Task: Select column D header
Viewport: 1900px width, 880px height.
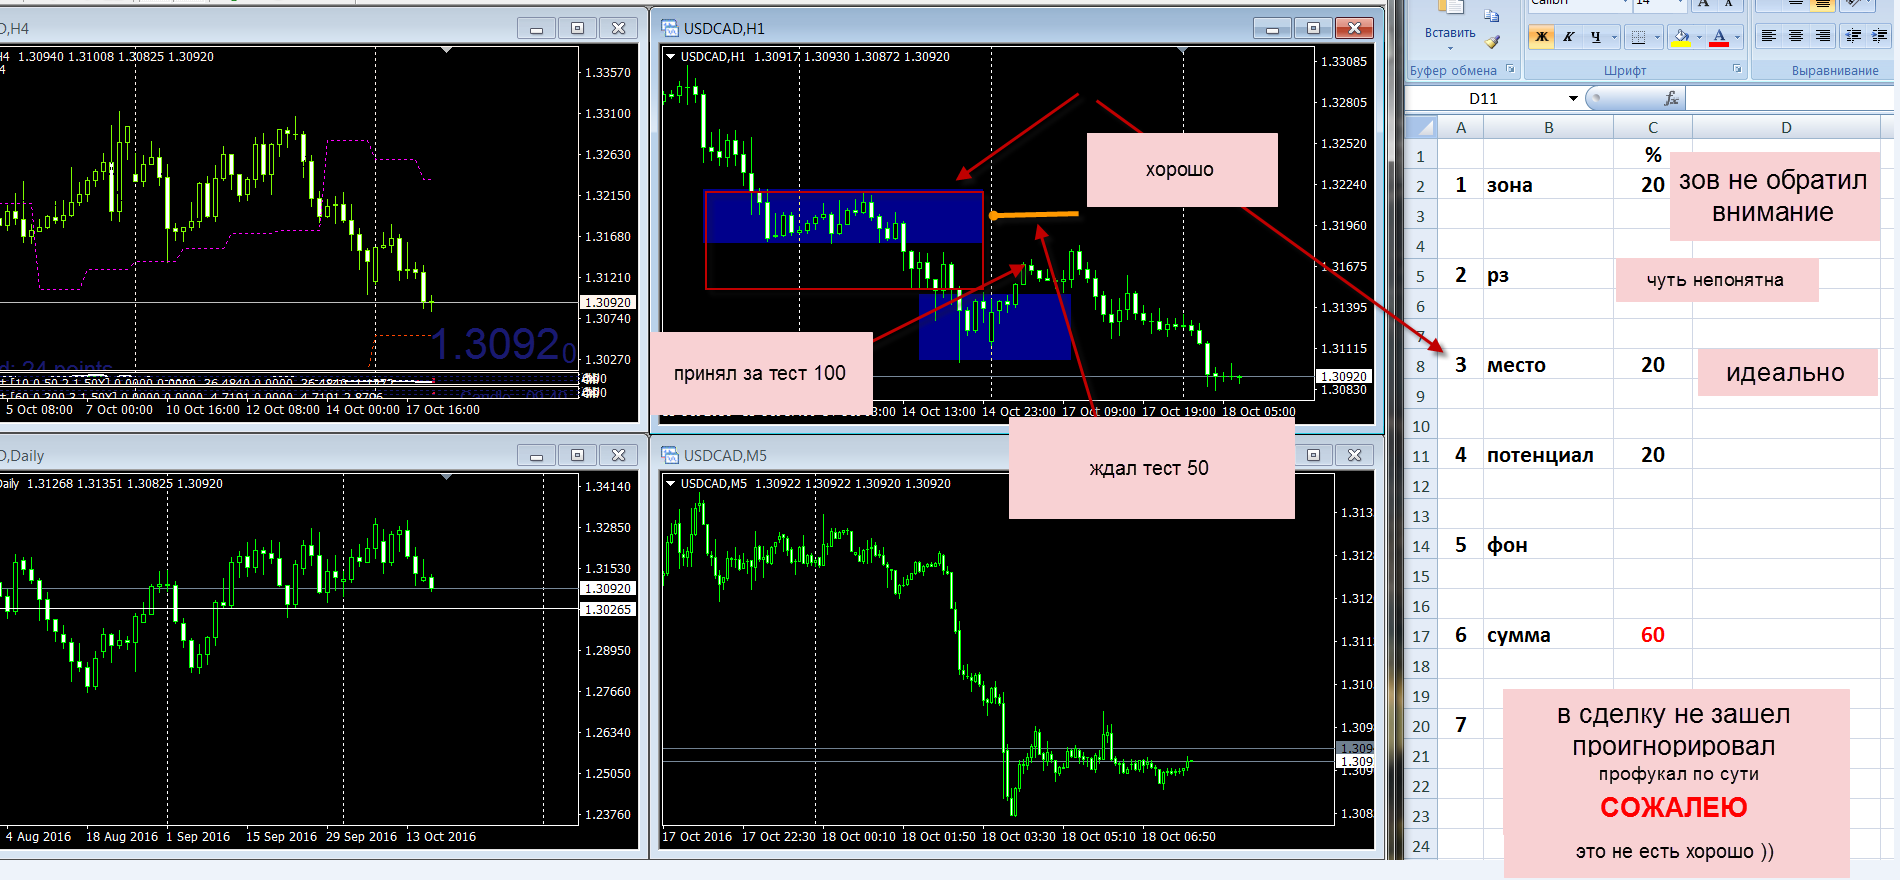Action: tap(1786, 127)
